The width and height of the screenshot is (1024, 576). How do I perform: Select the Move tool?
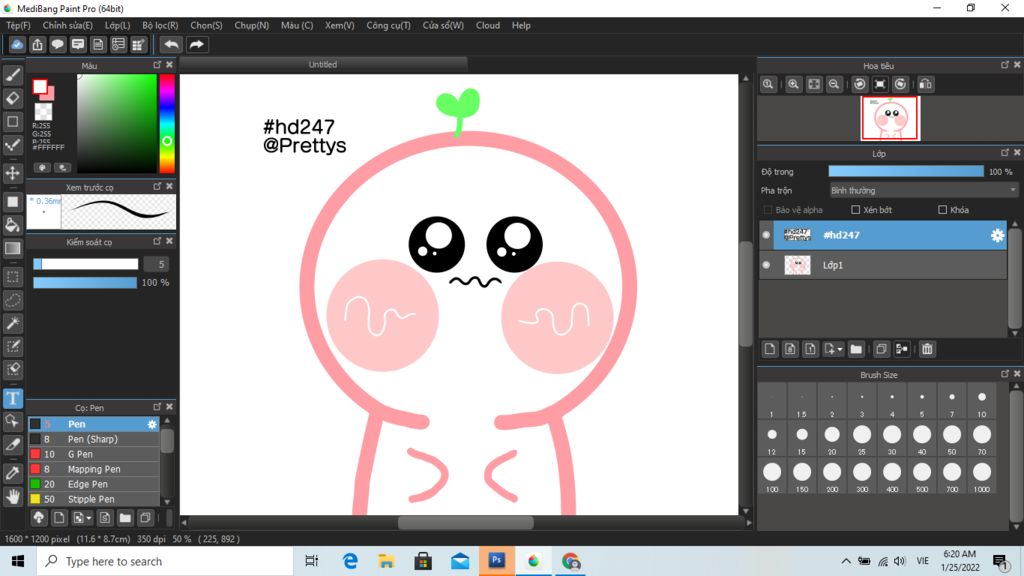pyautogui.click(x=12, y=173)
